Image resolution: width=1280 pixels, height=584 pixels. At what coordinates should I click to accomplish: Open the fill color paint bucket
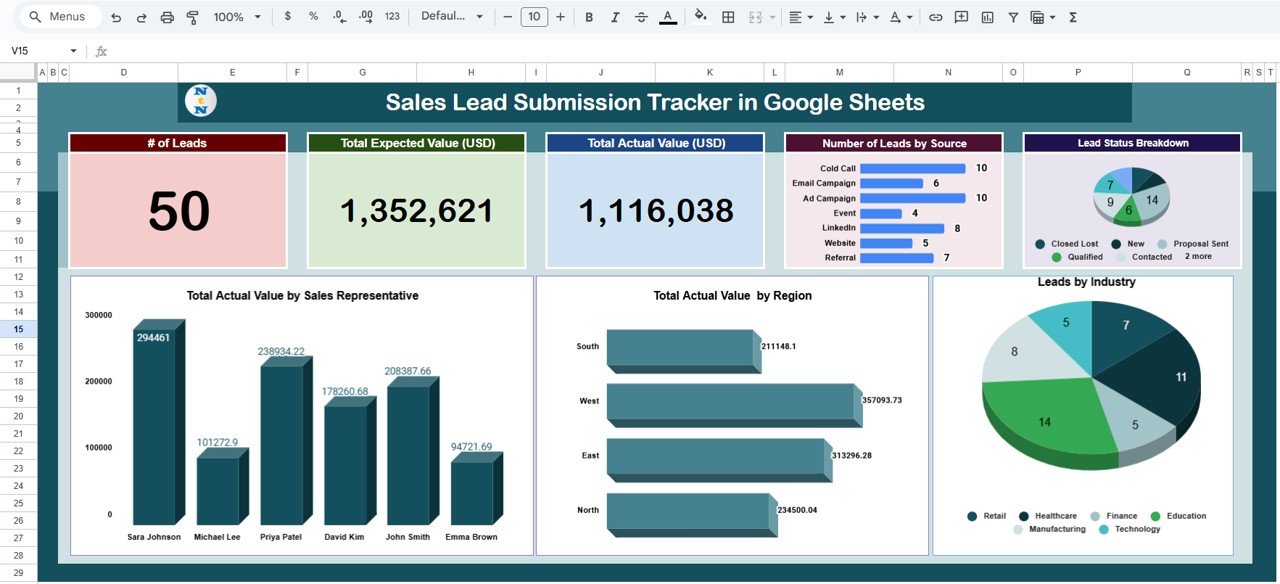point(700,17)
